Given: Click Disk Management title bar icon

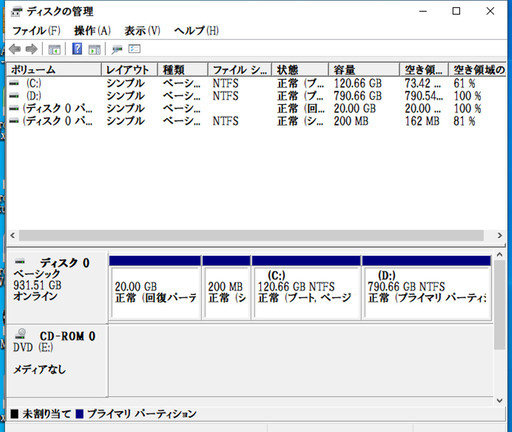Looking at the screenshot, I should coord(16,12).
